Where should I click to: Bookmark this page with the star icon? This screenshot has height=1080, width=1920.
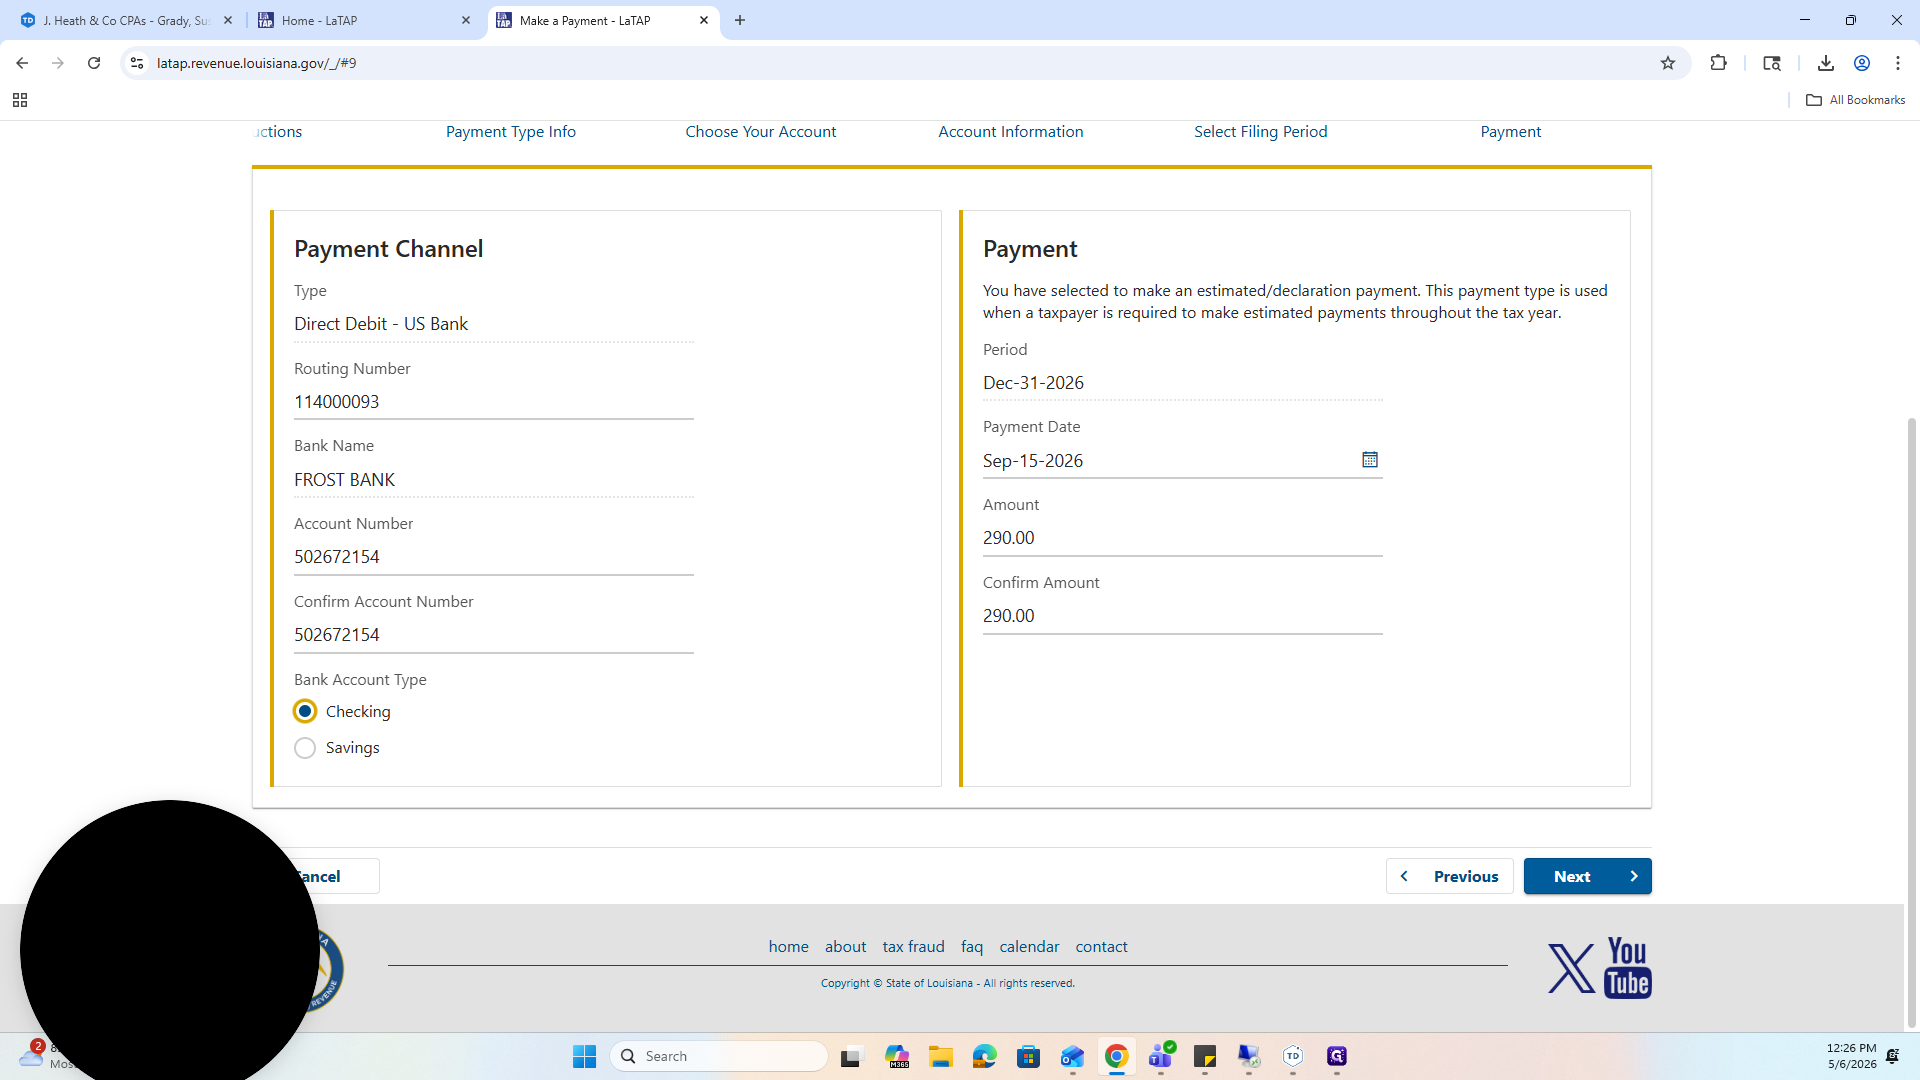tap(1668, 63)
